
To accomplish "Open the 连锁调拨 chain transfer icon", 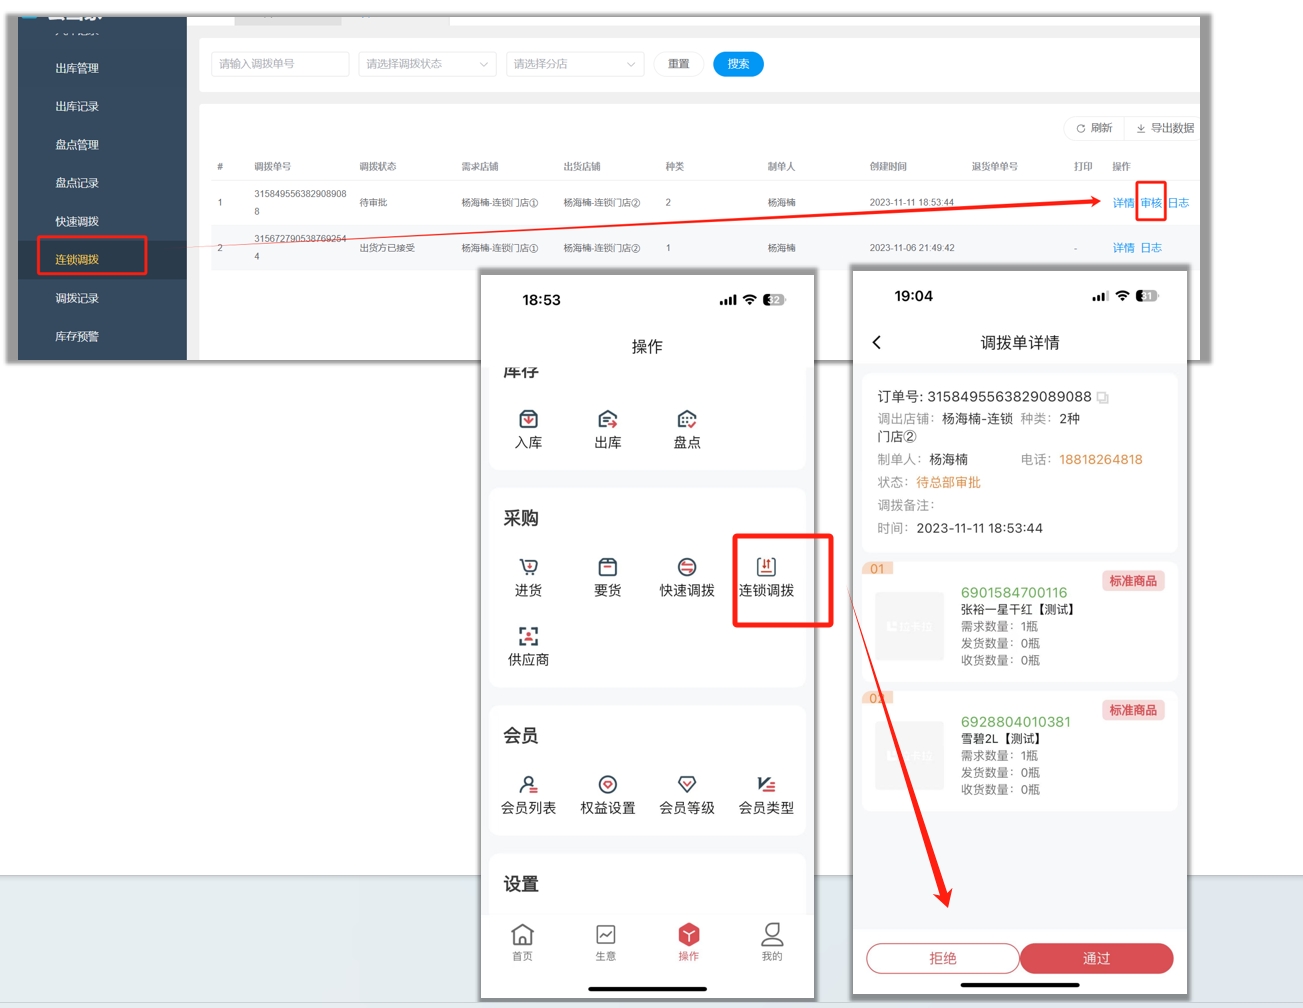I will pos(766,568).
